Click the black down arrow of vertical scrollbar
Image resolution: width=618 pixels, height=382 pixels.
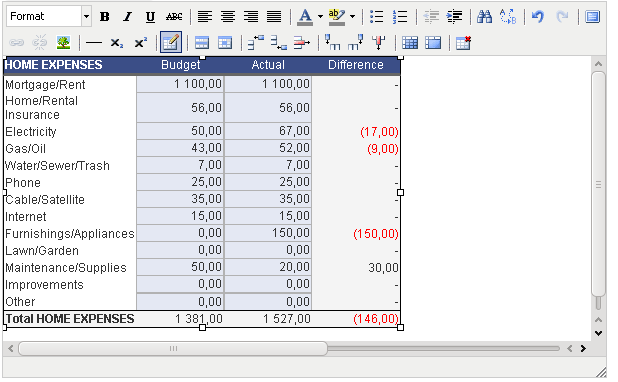point(598,334)
